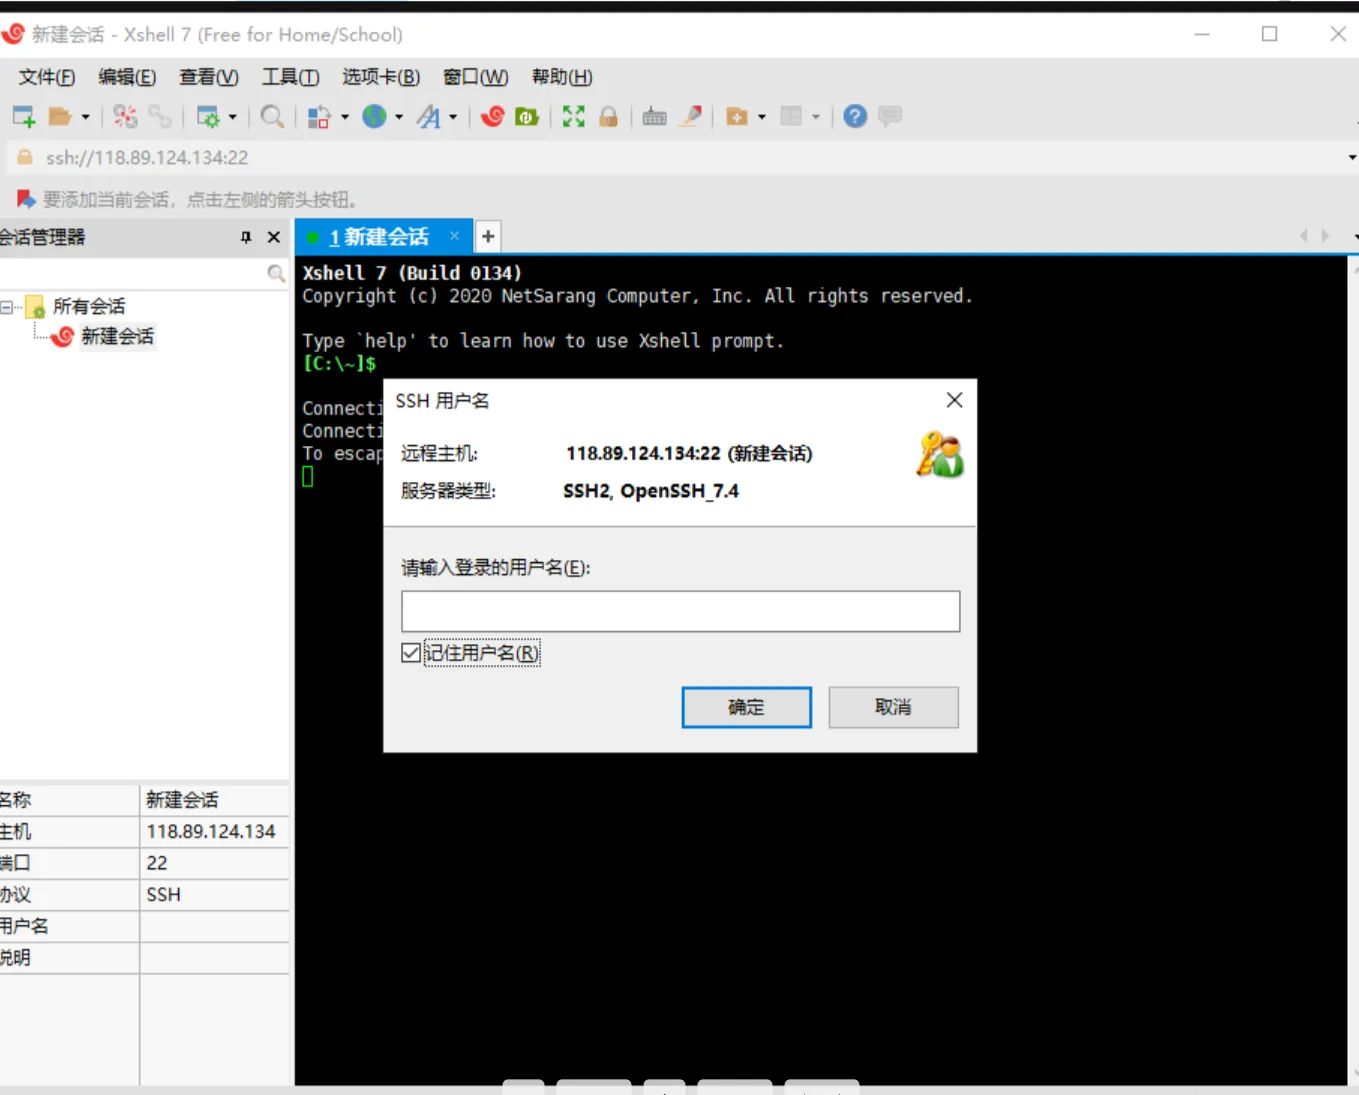Focus the login username input field
The width and height of the screenshot is (1359, 1095).
[x=680, y=611]
